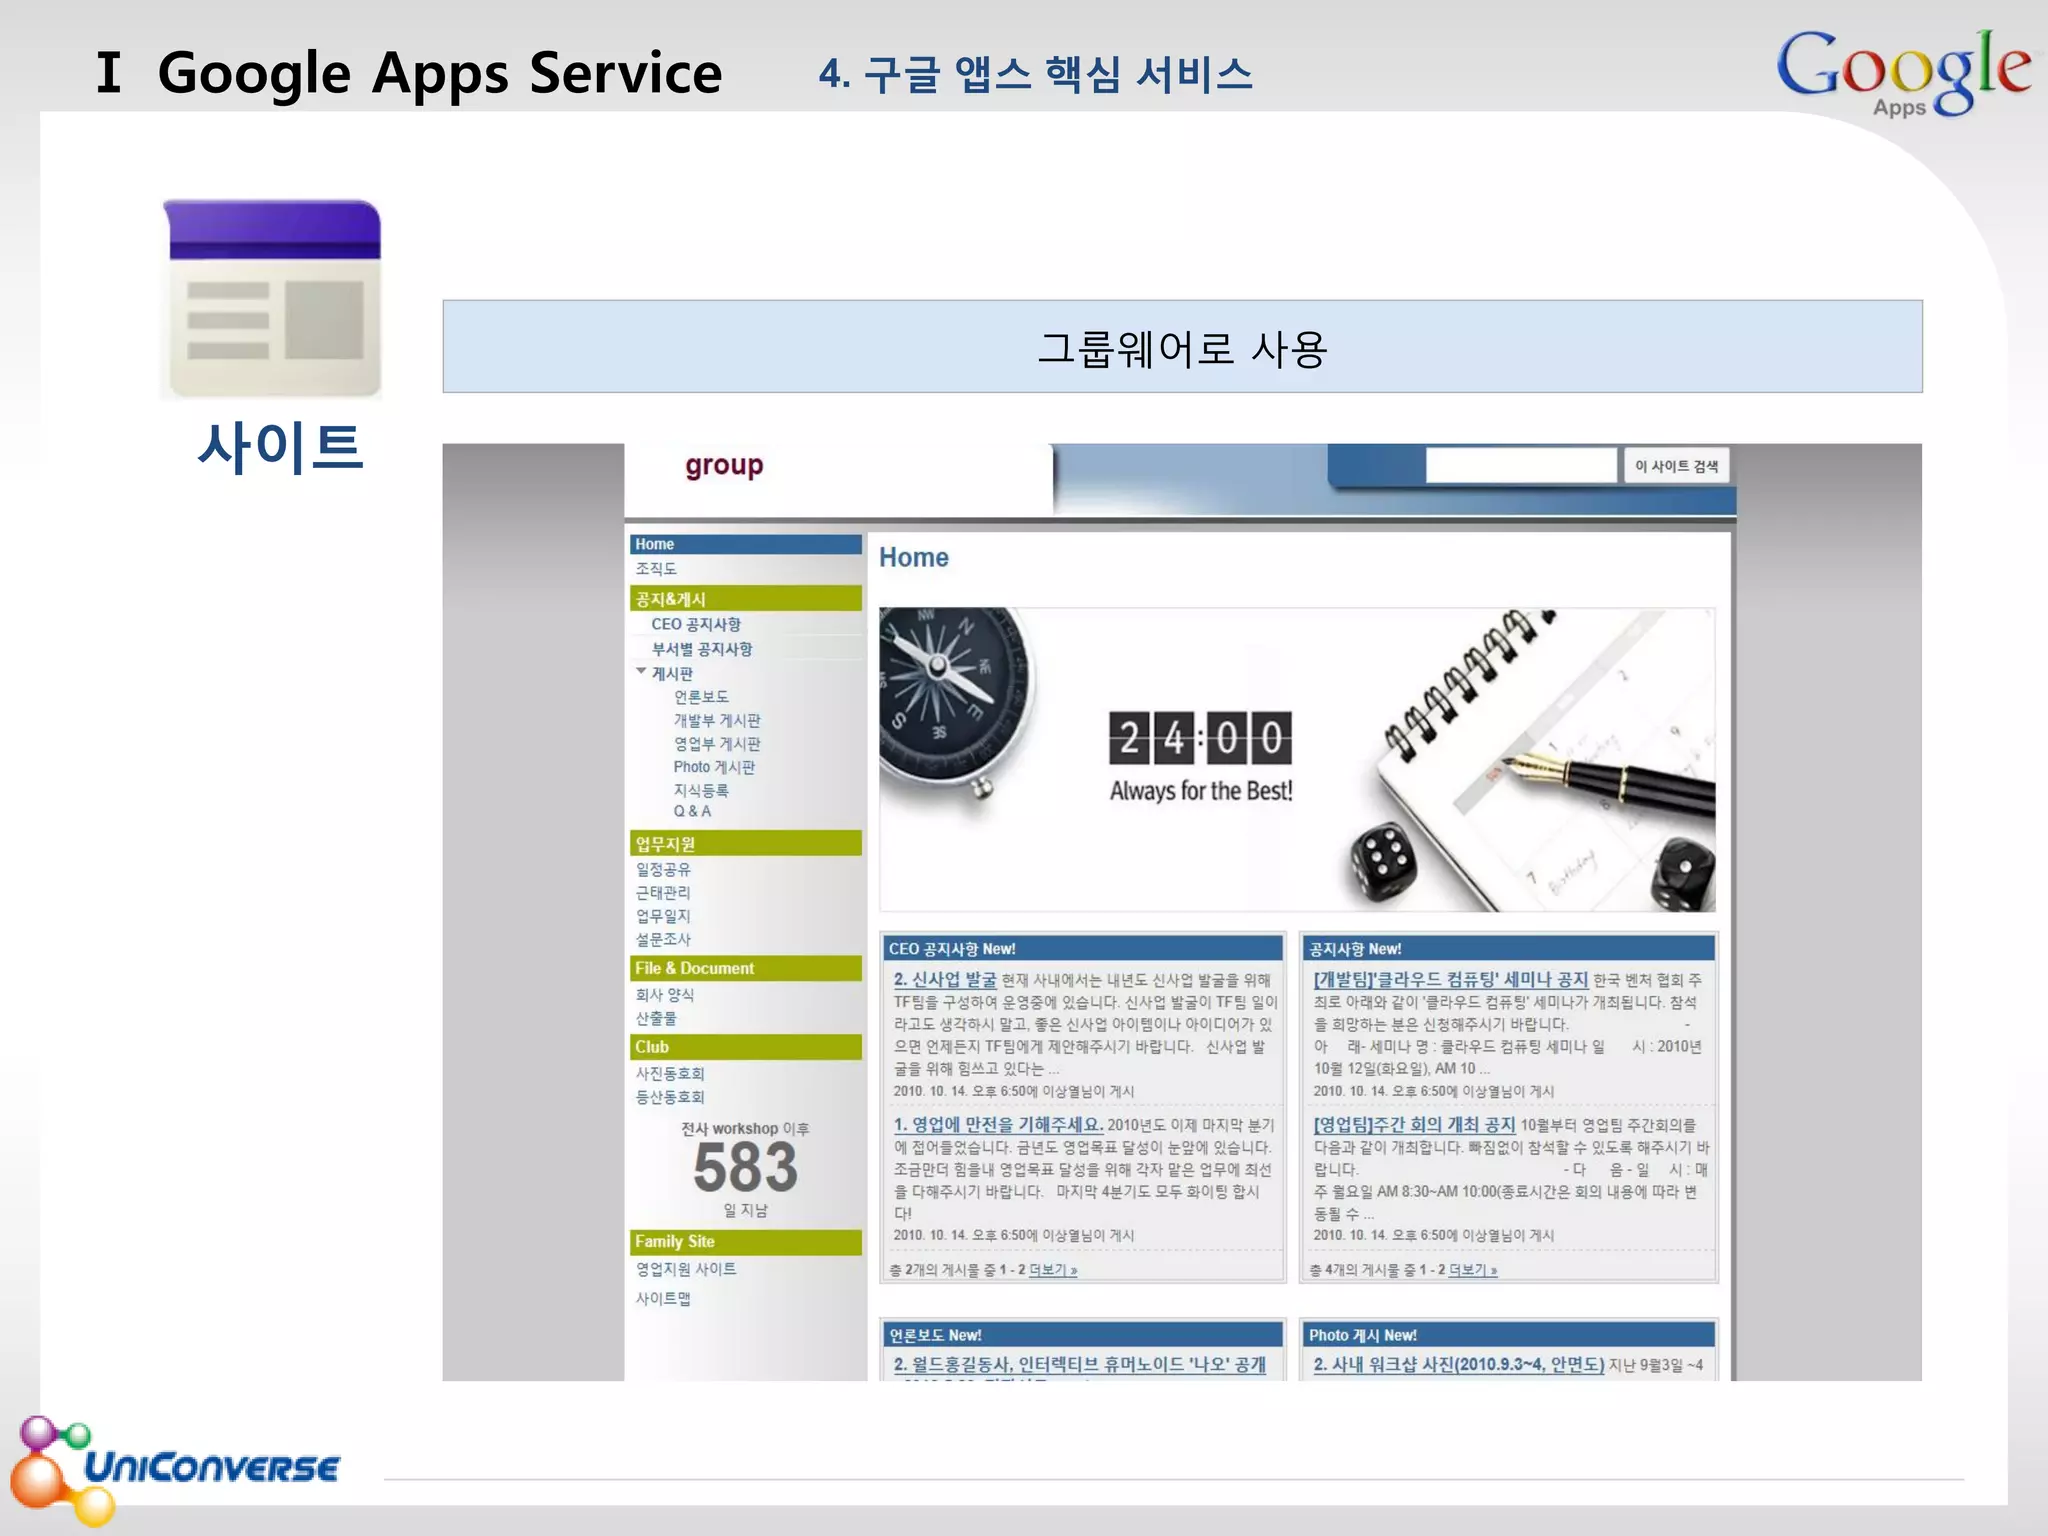
Task: Open the 월드홍길동사 언론보도 article
Action: coord(1080,1365)
